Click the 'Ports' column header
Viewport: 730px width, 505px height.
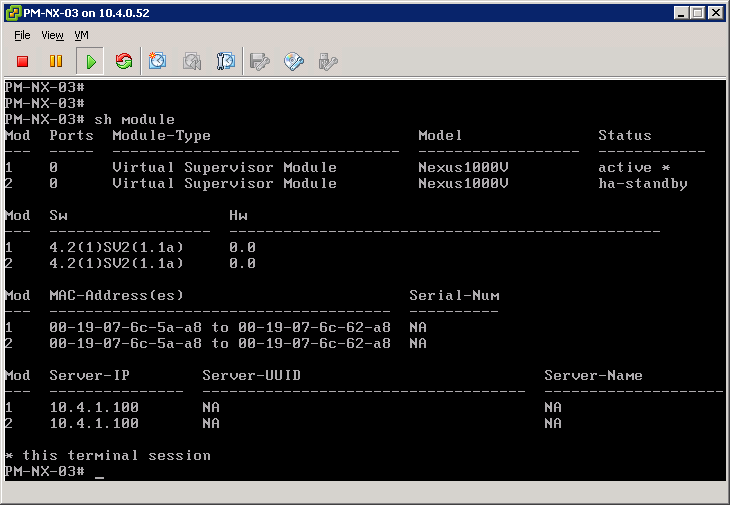72,135
